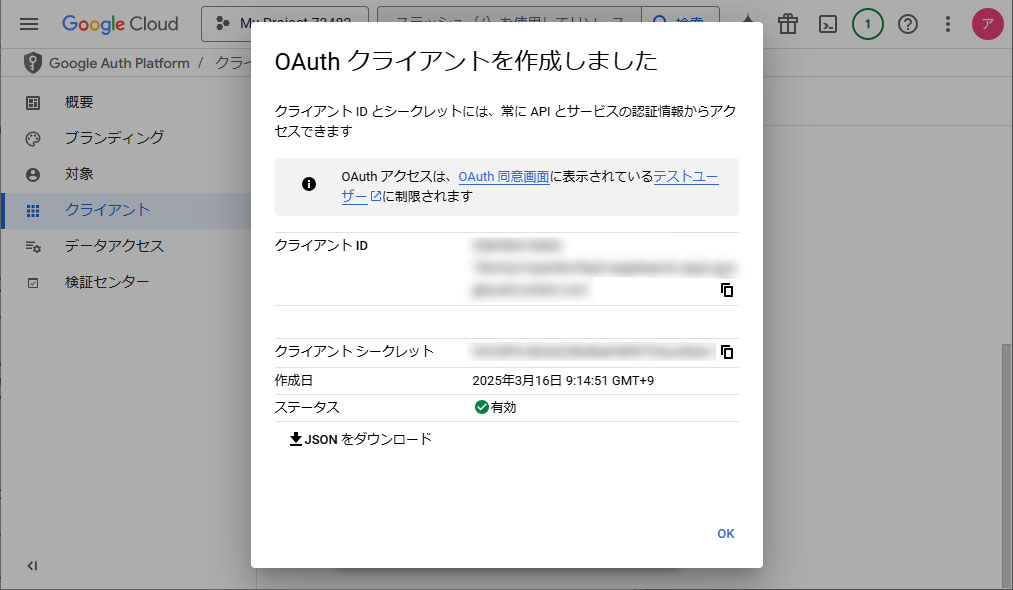
Task: Click the Google Cloud logo
Action: pyautogui.click(x=120, y=24)
